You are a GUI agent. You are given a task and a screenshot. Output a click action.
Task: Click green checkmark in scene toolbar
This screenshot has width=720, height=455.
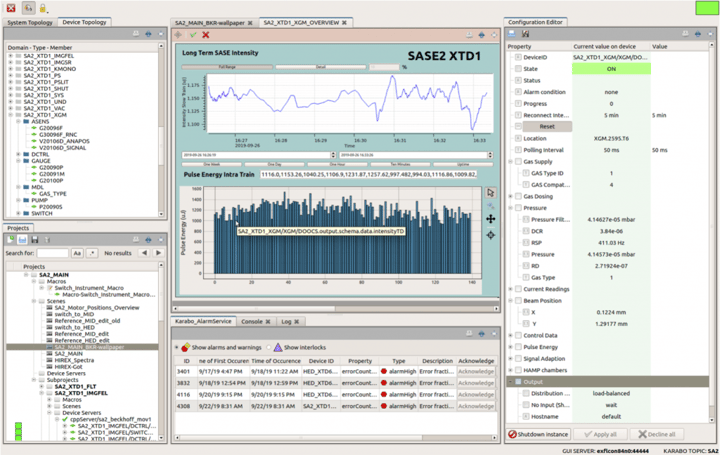coord(191,35)
